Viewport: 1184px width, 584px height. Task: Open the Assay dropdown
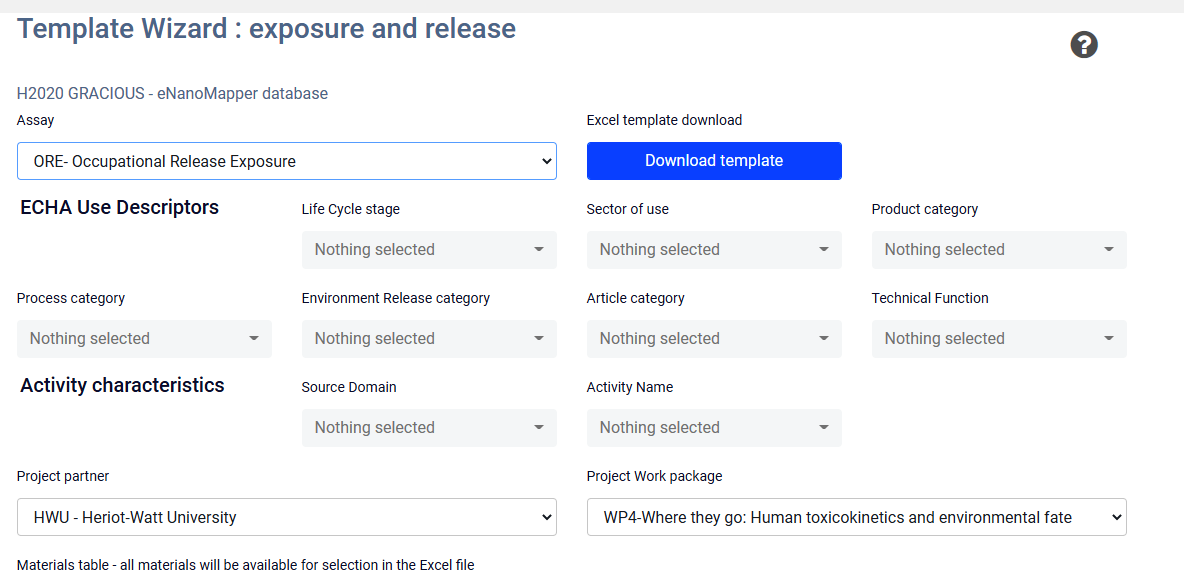point(287,161)
